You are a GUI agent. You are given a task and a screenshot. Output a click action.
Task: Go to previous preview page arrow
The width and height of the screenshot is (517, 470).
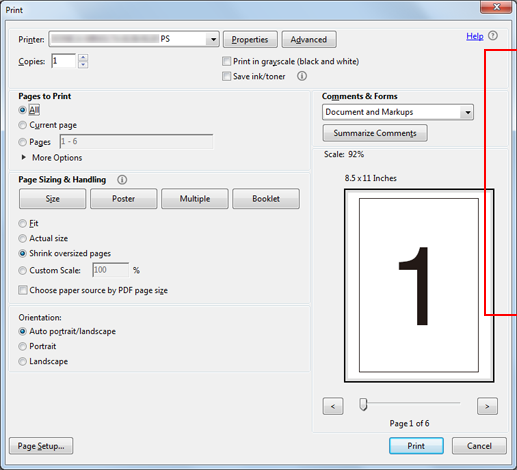(333, 406)
